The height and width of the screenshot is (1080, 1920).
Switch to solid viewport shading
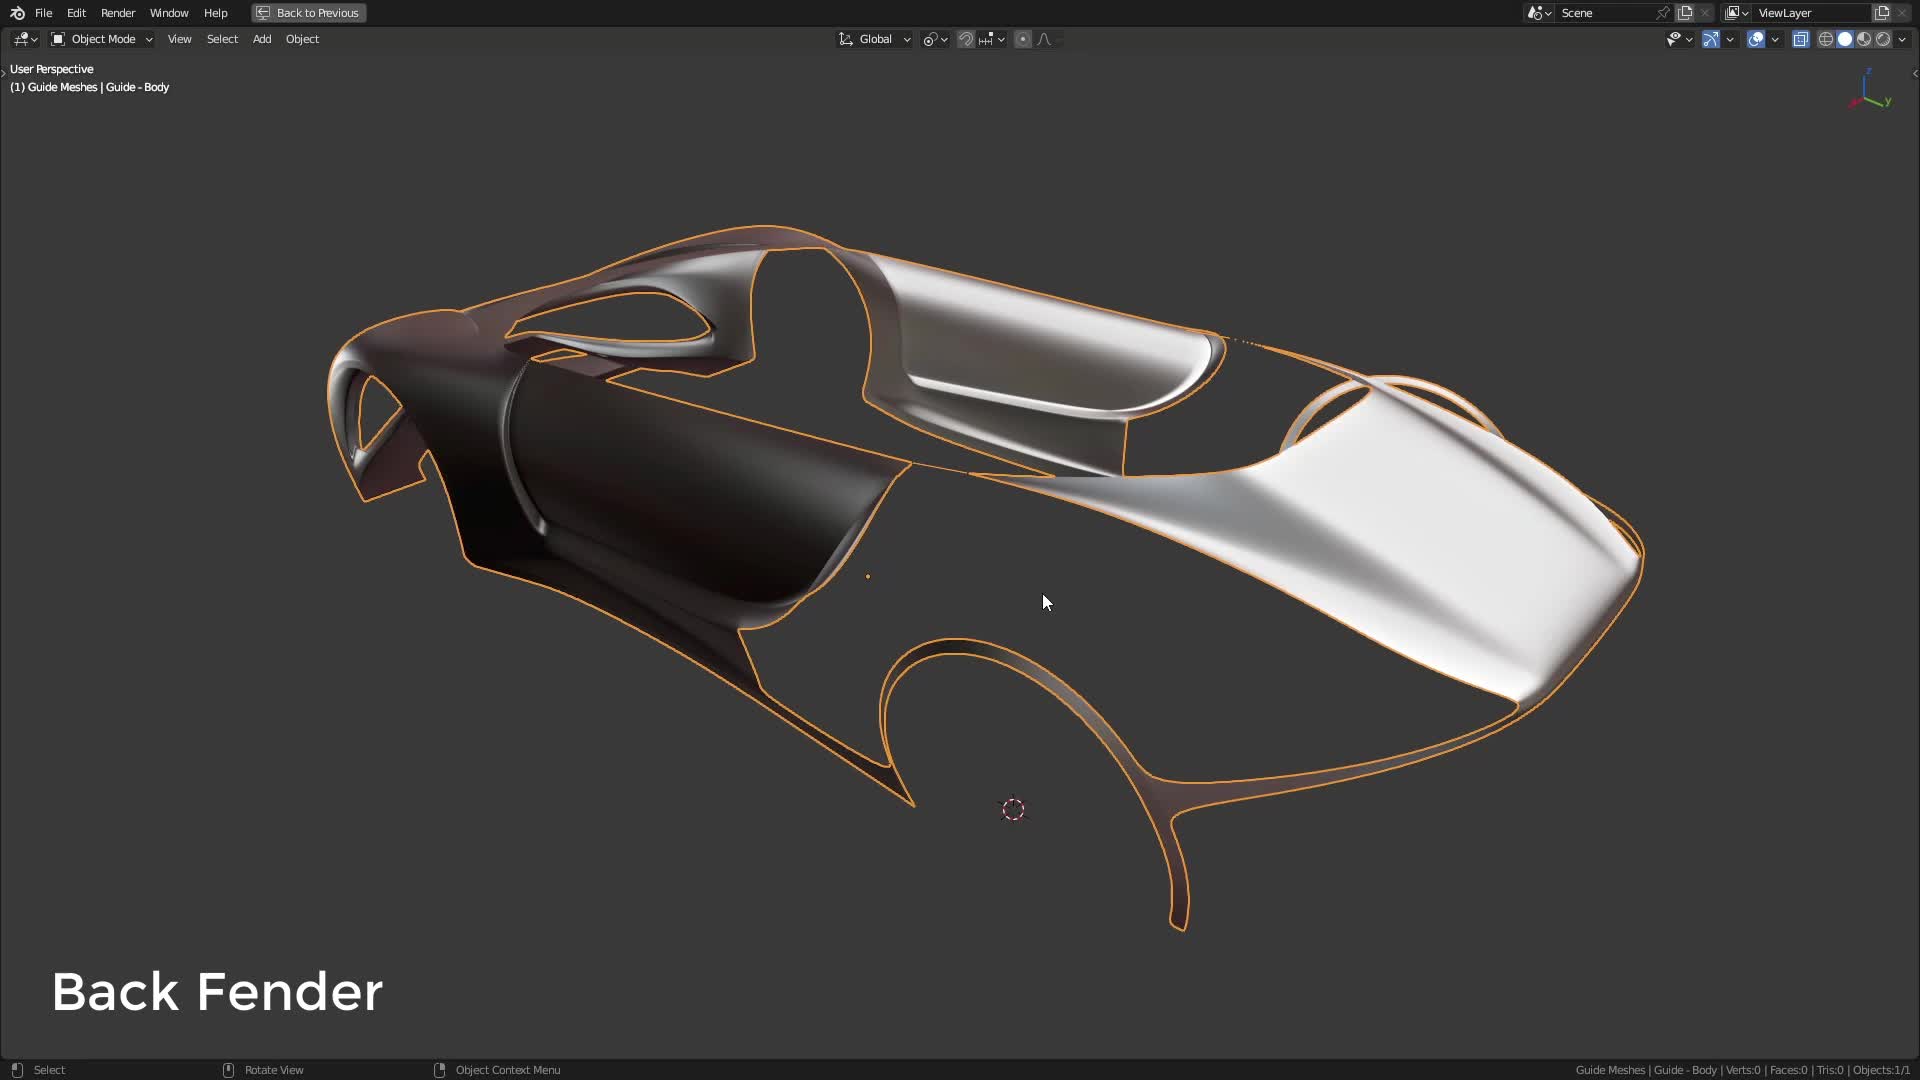point(1845,39)
